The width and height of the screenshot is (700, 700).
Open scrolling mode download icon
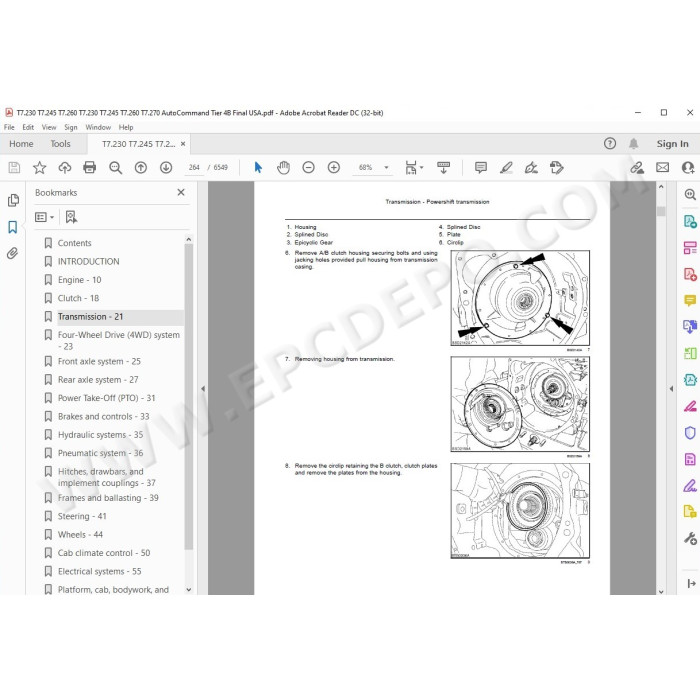coord(443,167)
